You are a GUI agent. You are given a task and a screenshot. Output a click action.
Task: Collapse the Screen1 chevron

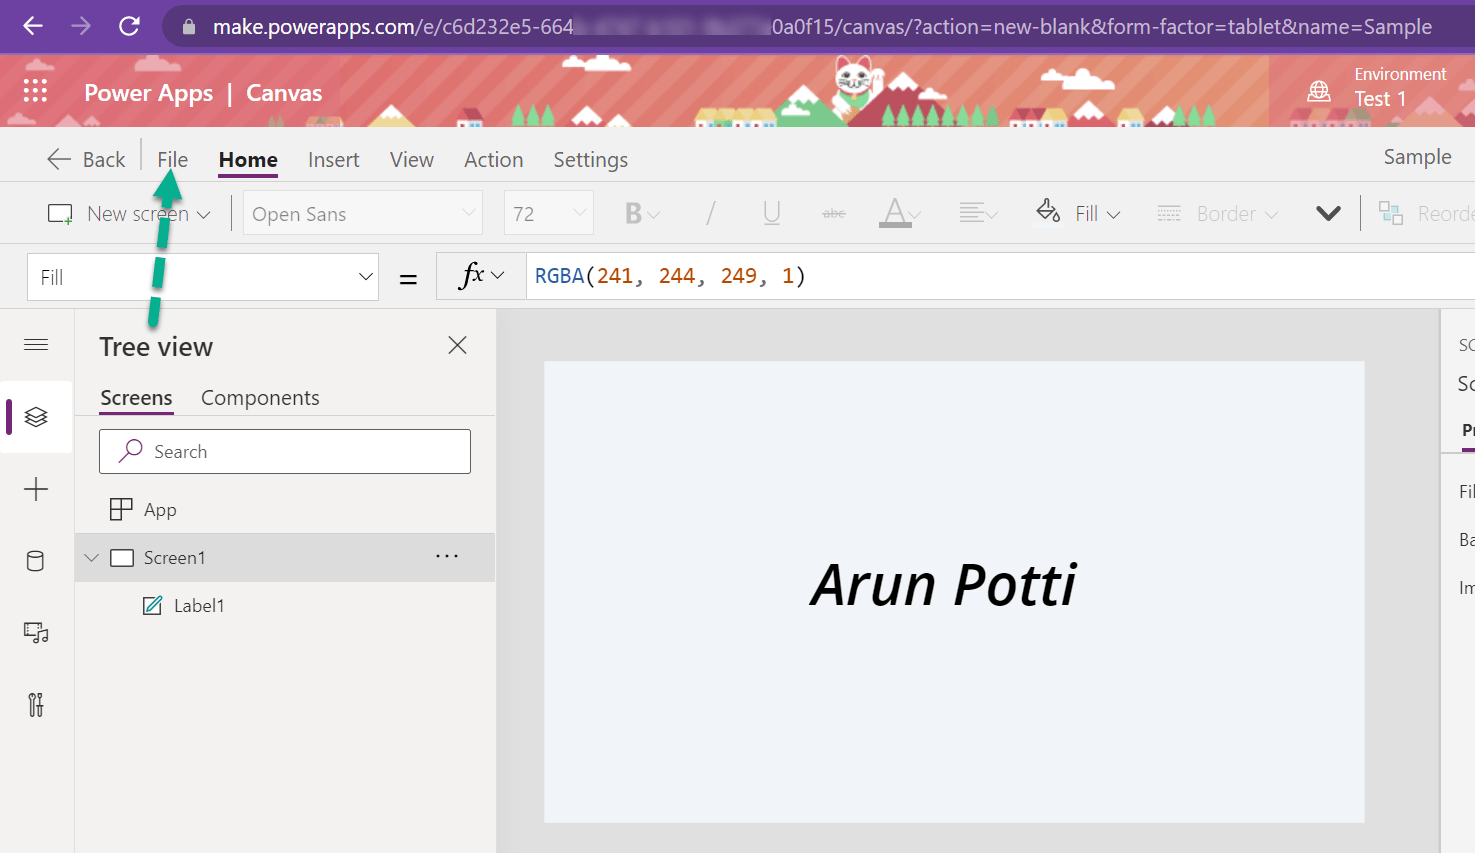pyautogui.click(x=92, y=558)
